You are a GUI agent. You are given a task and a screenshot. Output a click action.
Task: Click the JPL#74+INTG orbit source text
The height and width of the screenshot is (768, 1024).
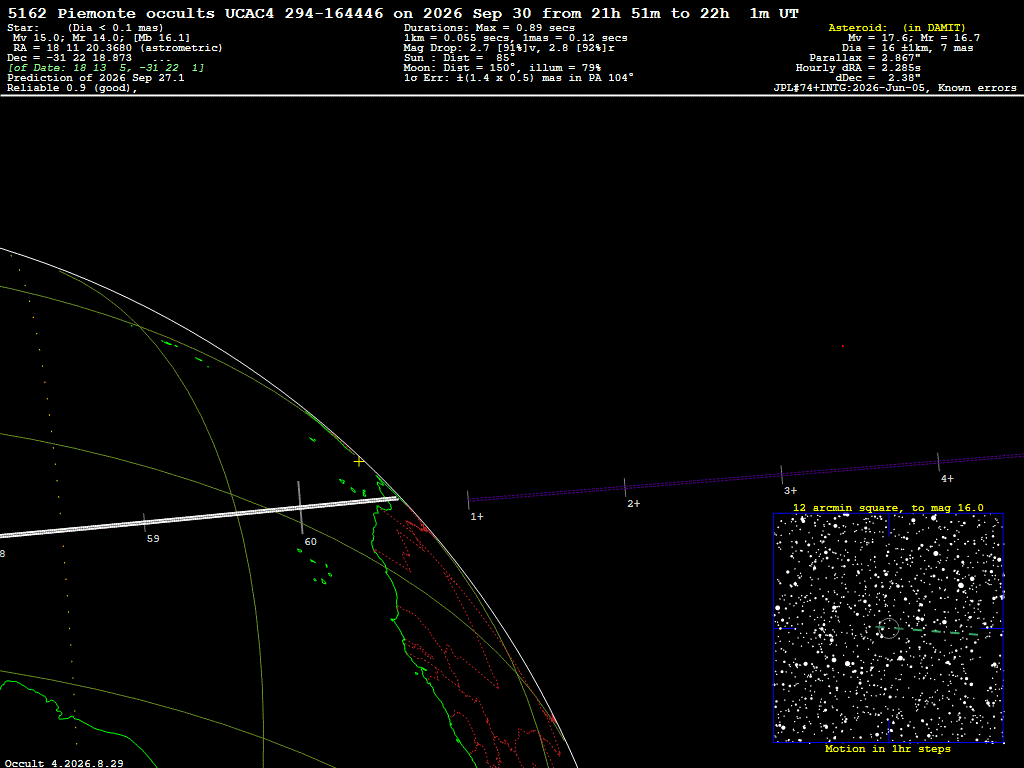click(x=895, y=88)
